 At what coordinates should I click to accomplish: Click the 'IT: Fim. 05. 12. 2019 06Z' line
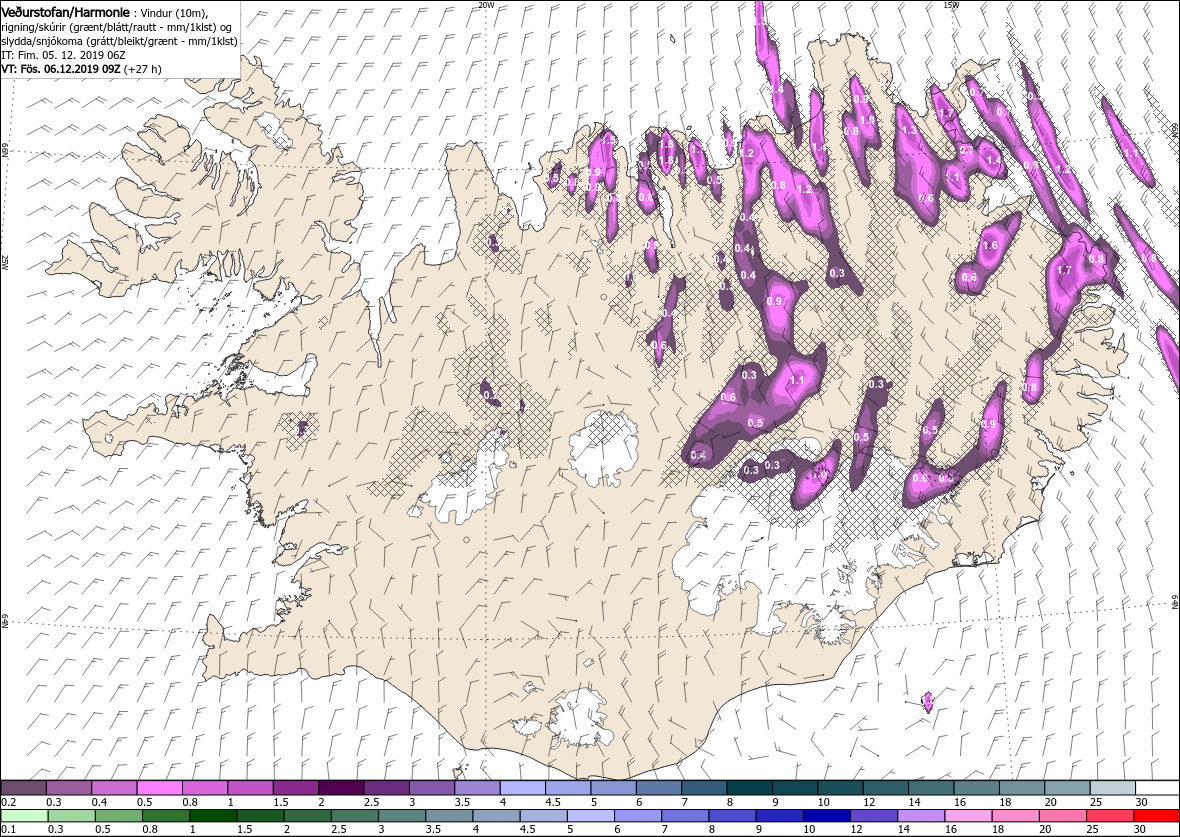[64, 55]
